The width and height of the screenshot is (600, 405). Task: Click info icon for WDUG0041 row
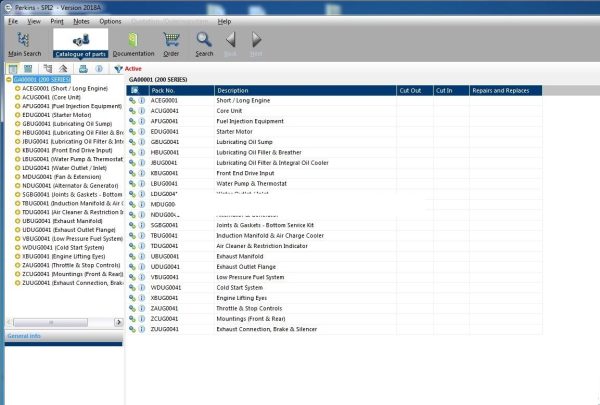click(142, 287)
